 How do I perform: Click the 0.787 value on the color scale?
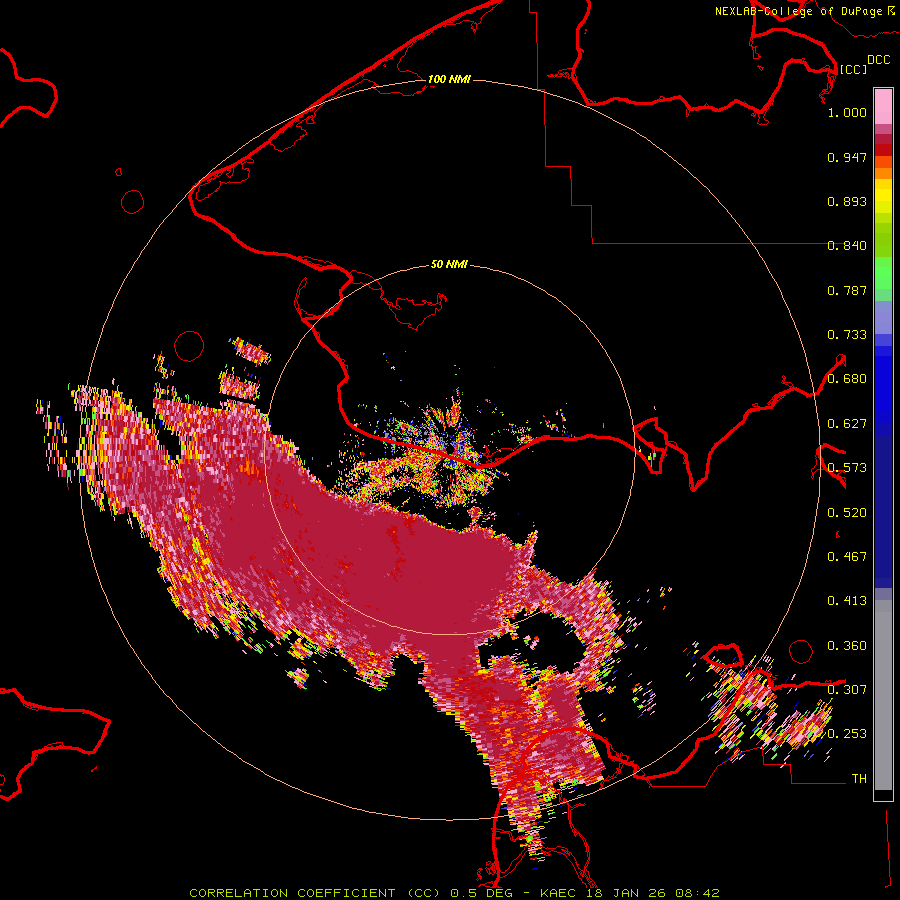pos(847,290)
